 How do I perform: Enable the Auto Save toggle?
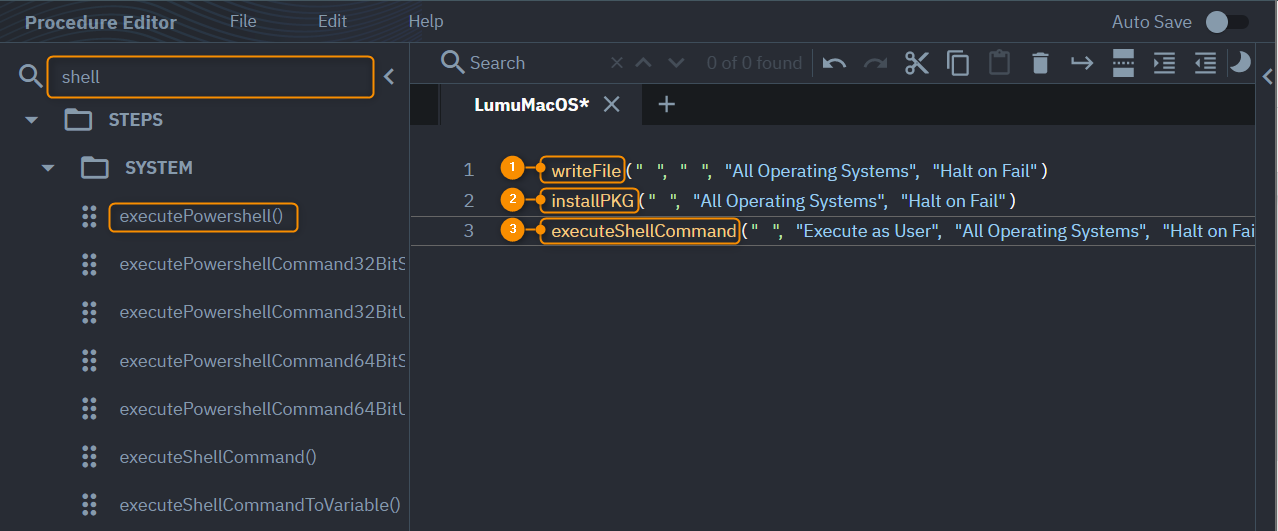(x=1225, y=22)
